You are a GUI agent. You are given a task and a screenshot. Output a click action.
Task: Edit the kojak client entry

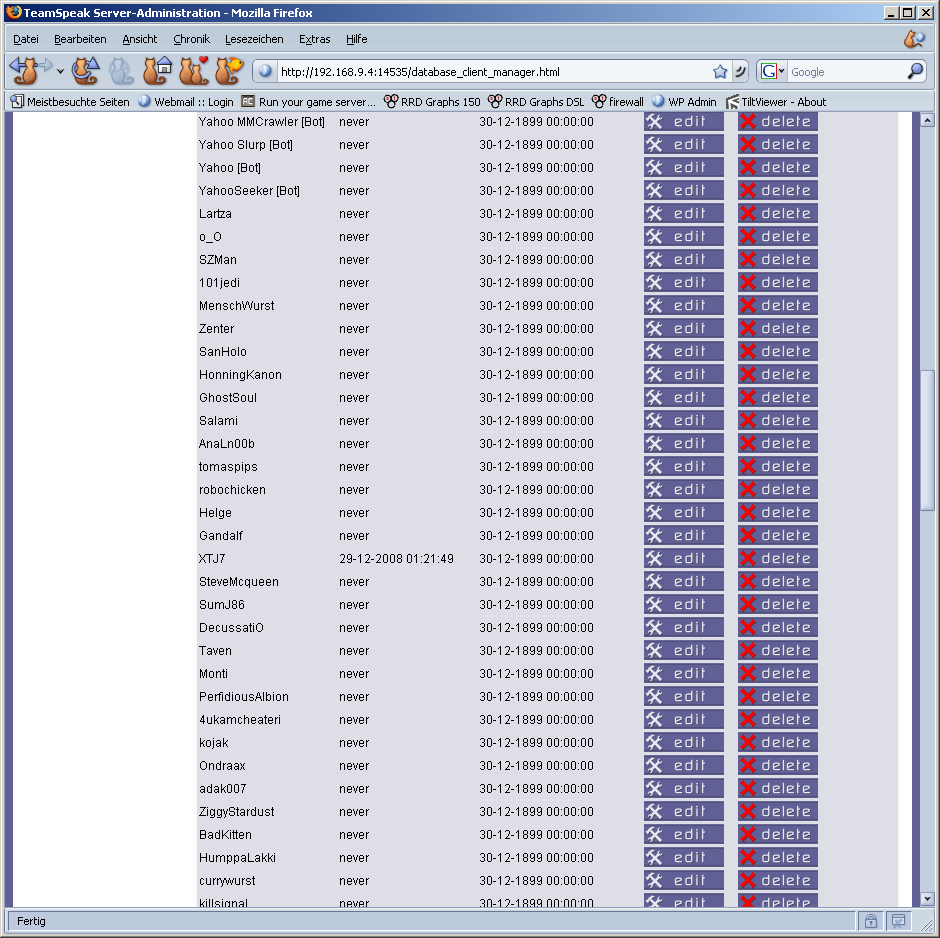(683, 743)
